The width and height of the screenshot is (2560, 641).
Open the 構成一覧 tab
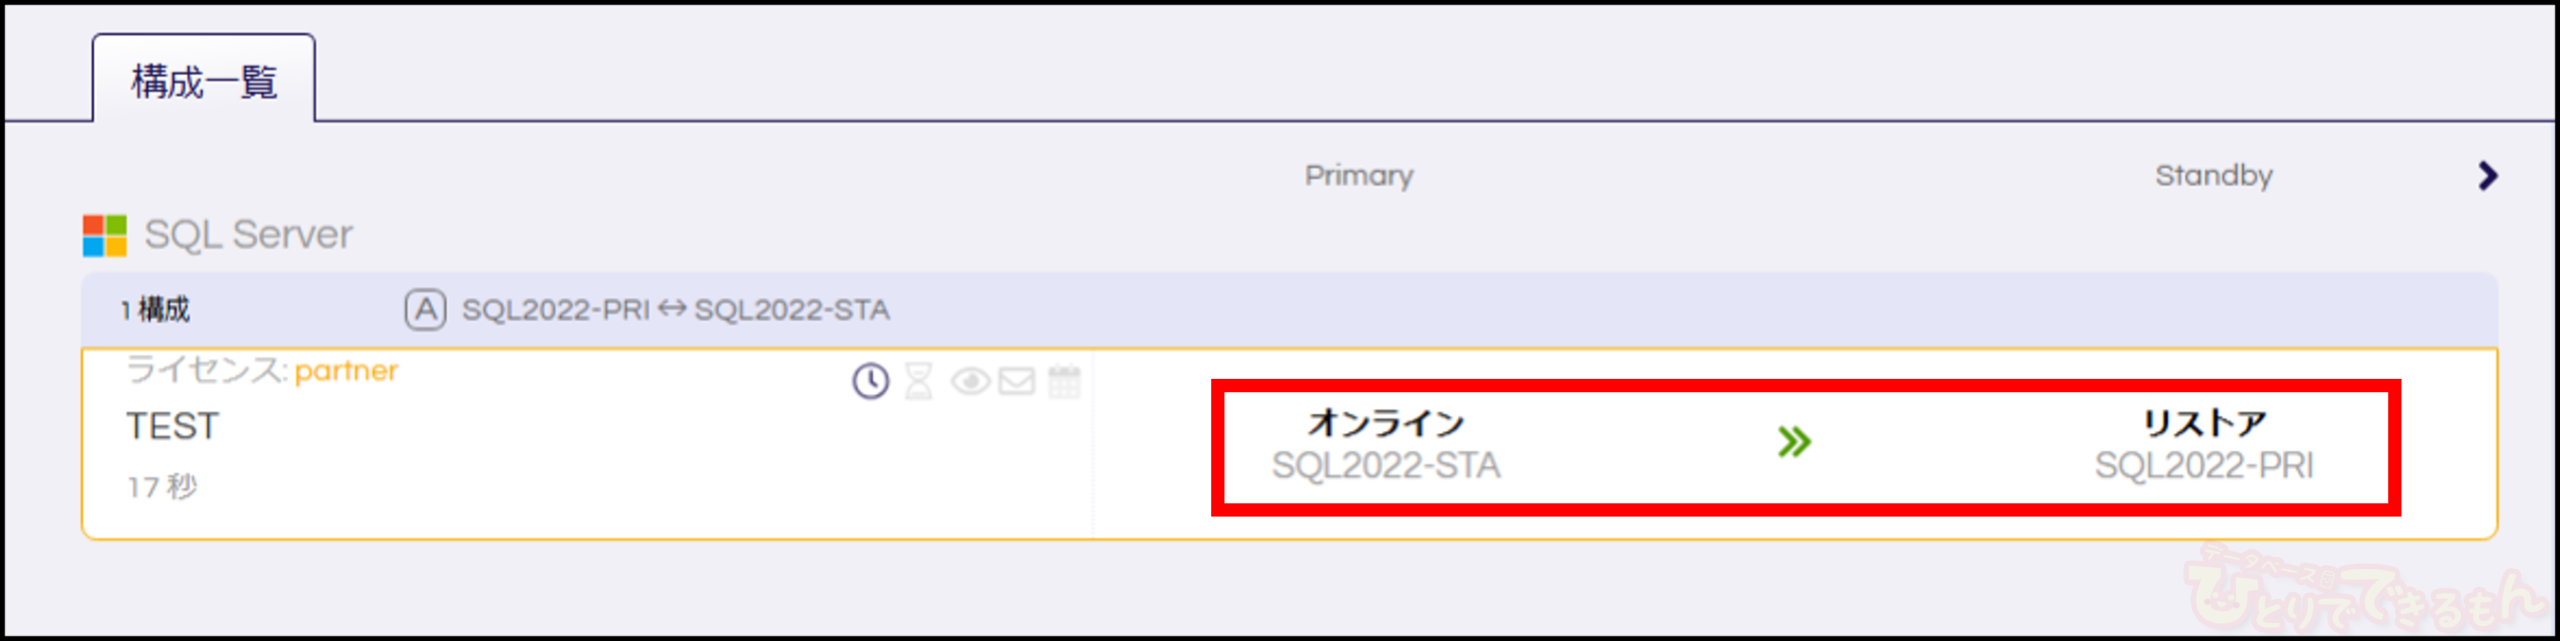[203, 81]
